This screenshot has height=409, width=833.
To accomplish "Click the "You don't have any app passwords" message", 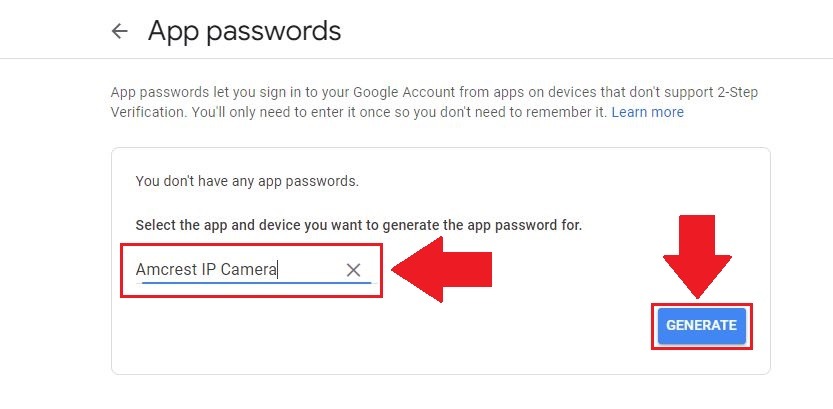I will click(246, 182).
